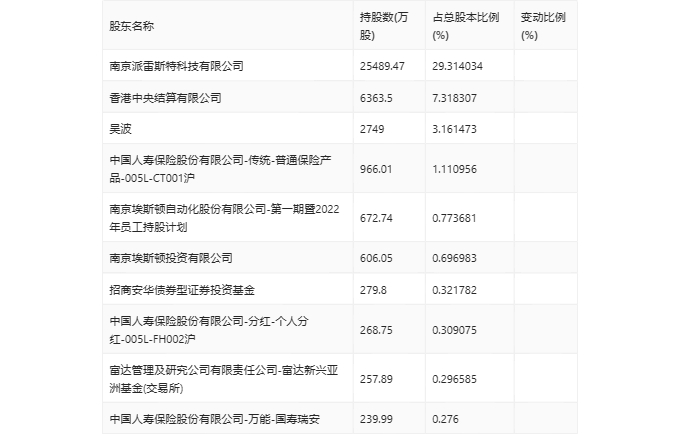
Task: Click the percentage 29.314034
Action: [x=458, y=66]
